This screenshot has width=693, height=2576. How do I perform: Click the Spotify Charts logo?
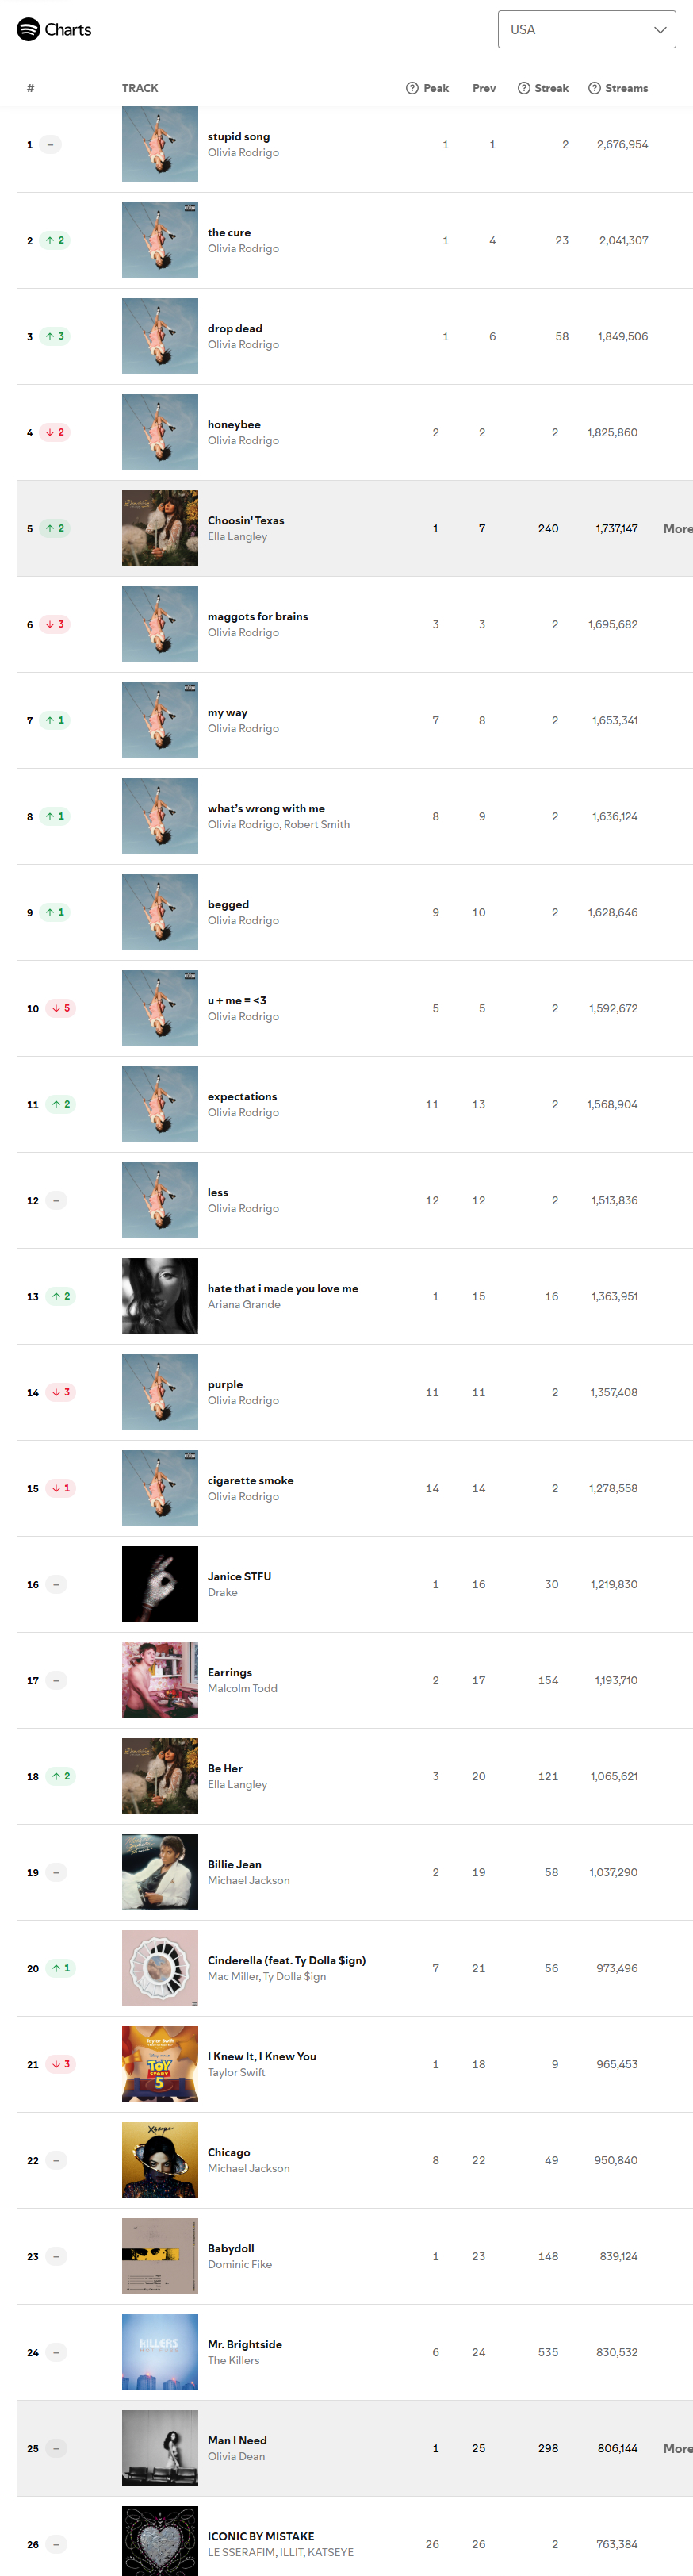[54, 30]
